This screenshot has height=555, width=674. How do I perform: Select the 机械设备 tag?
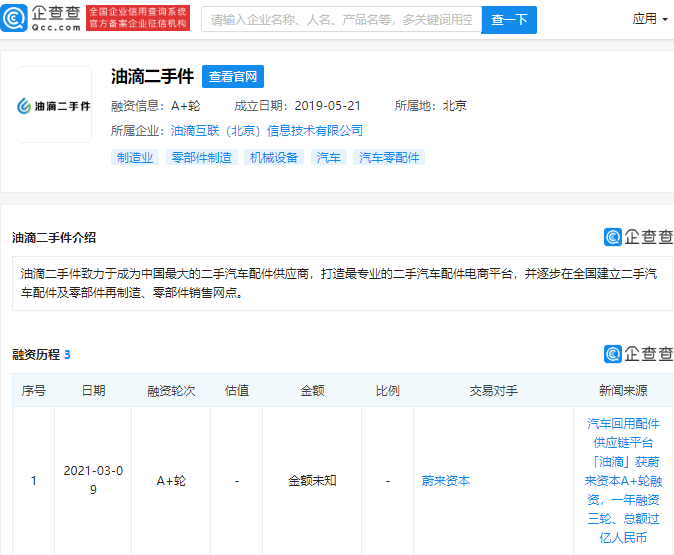tap(274, 157)
